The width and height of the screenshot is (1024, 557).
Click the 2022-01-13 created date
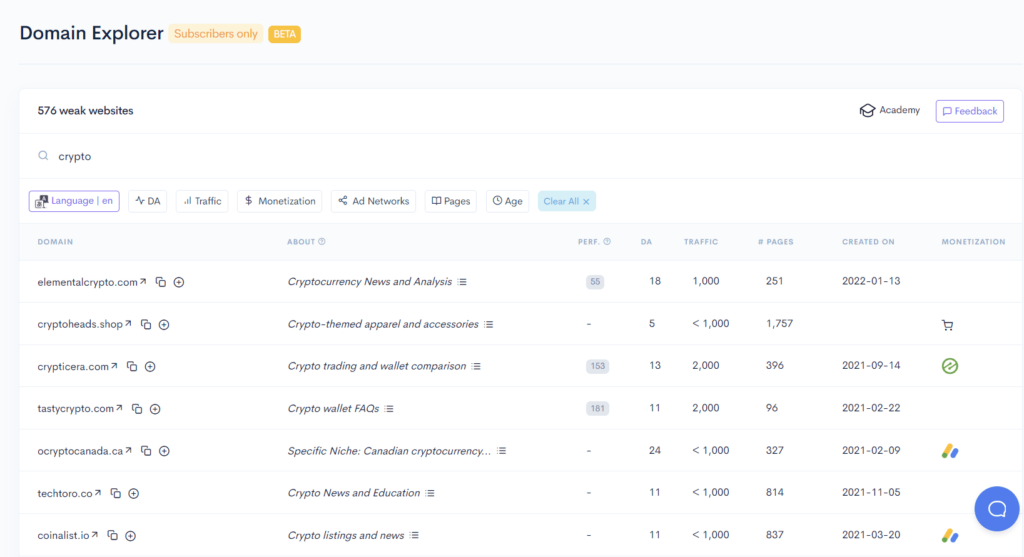(x=871, y=281)
